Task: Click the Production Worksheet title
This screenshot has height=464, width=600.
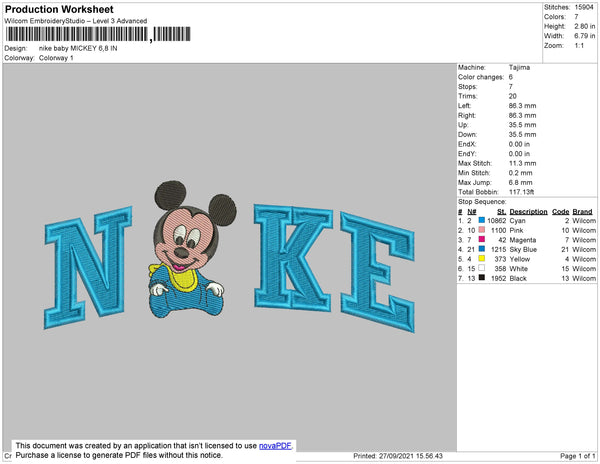Action: click(x=59, y=9)
